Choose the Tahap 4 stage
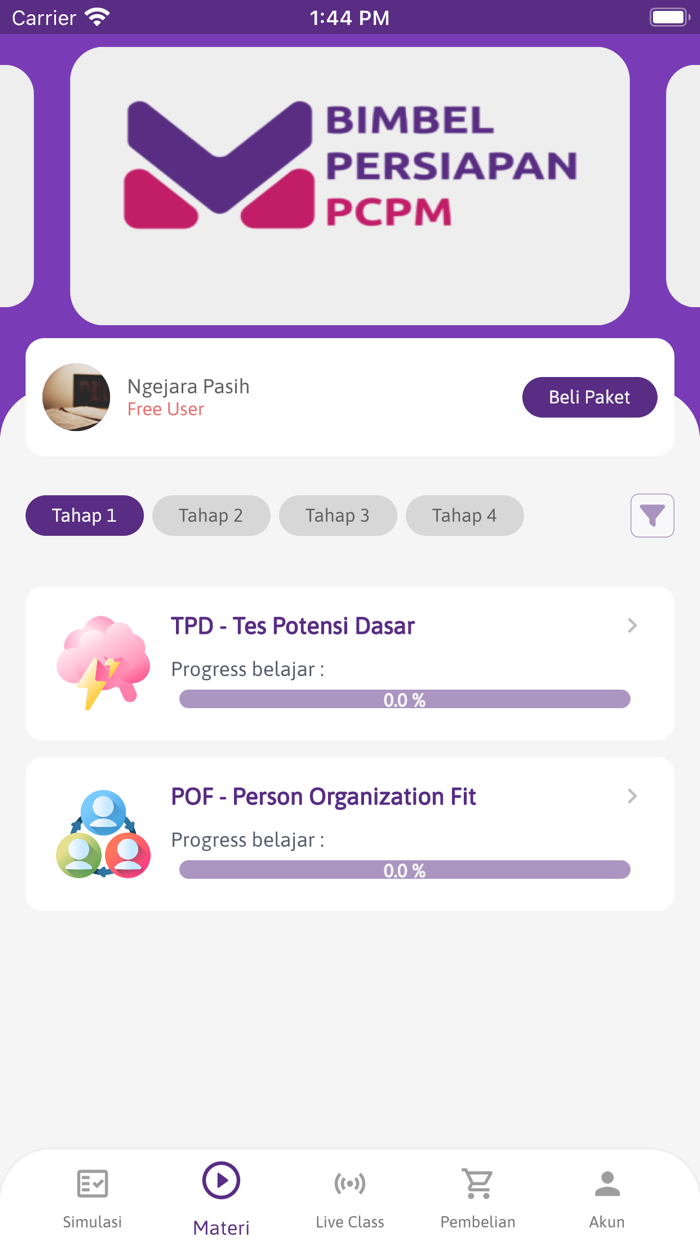This screenshot has height=1244, width=700. [465, 516]
